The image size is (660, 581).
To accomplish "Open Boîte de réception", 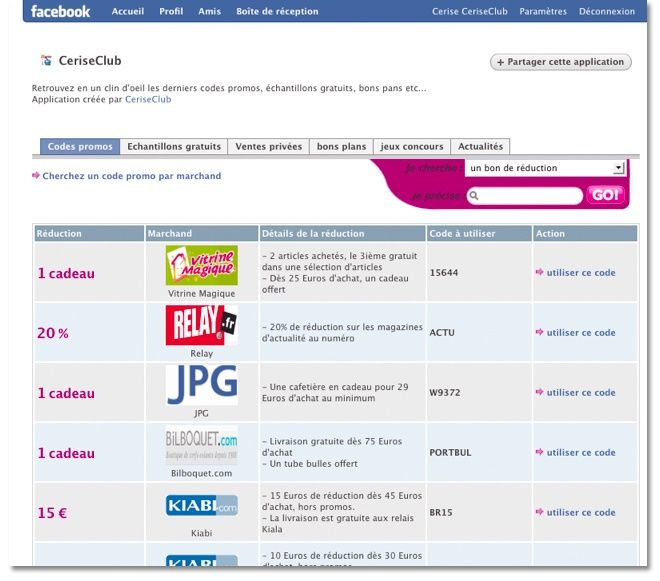I will point(277,11).
